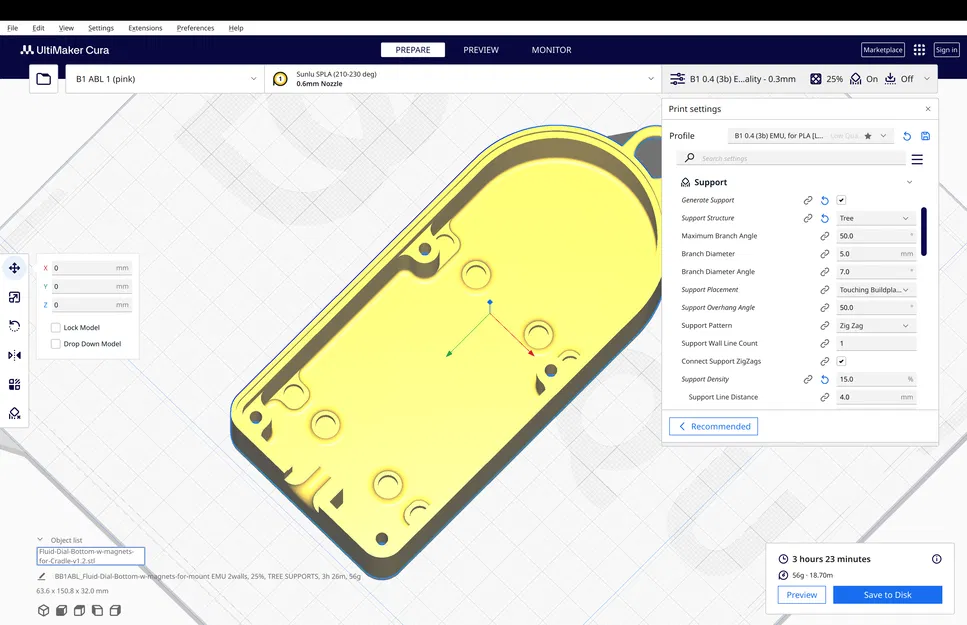Save the profile with the disk icon
This screenshot has height=625, width=967.
click(925, 136)
